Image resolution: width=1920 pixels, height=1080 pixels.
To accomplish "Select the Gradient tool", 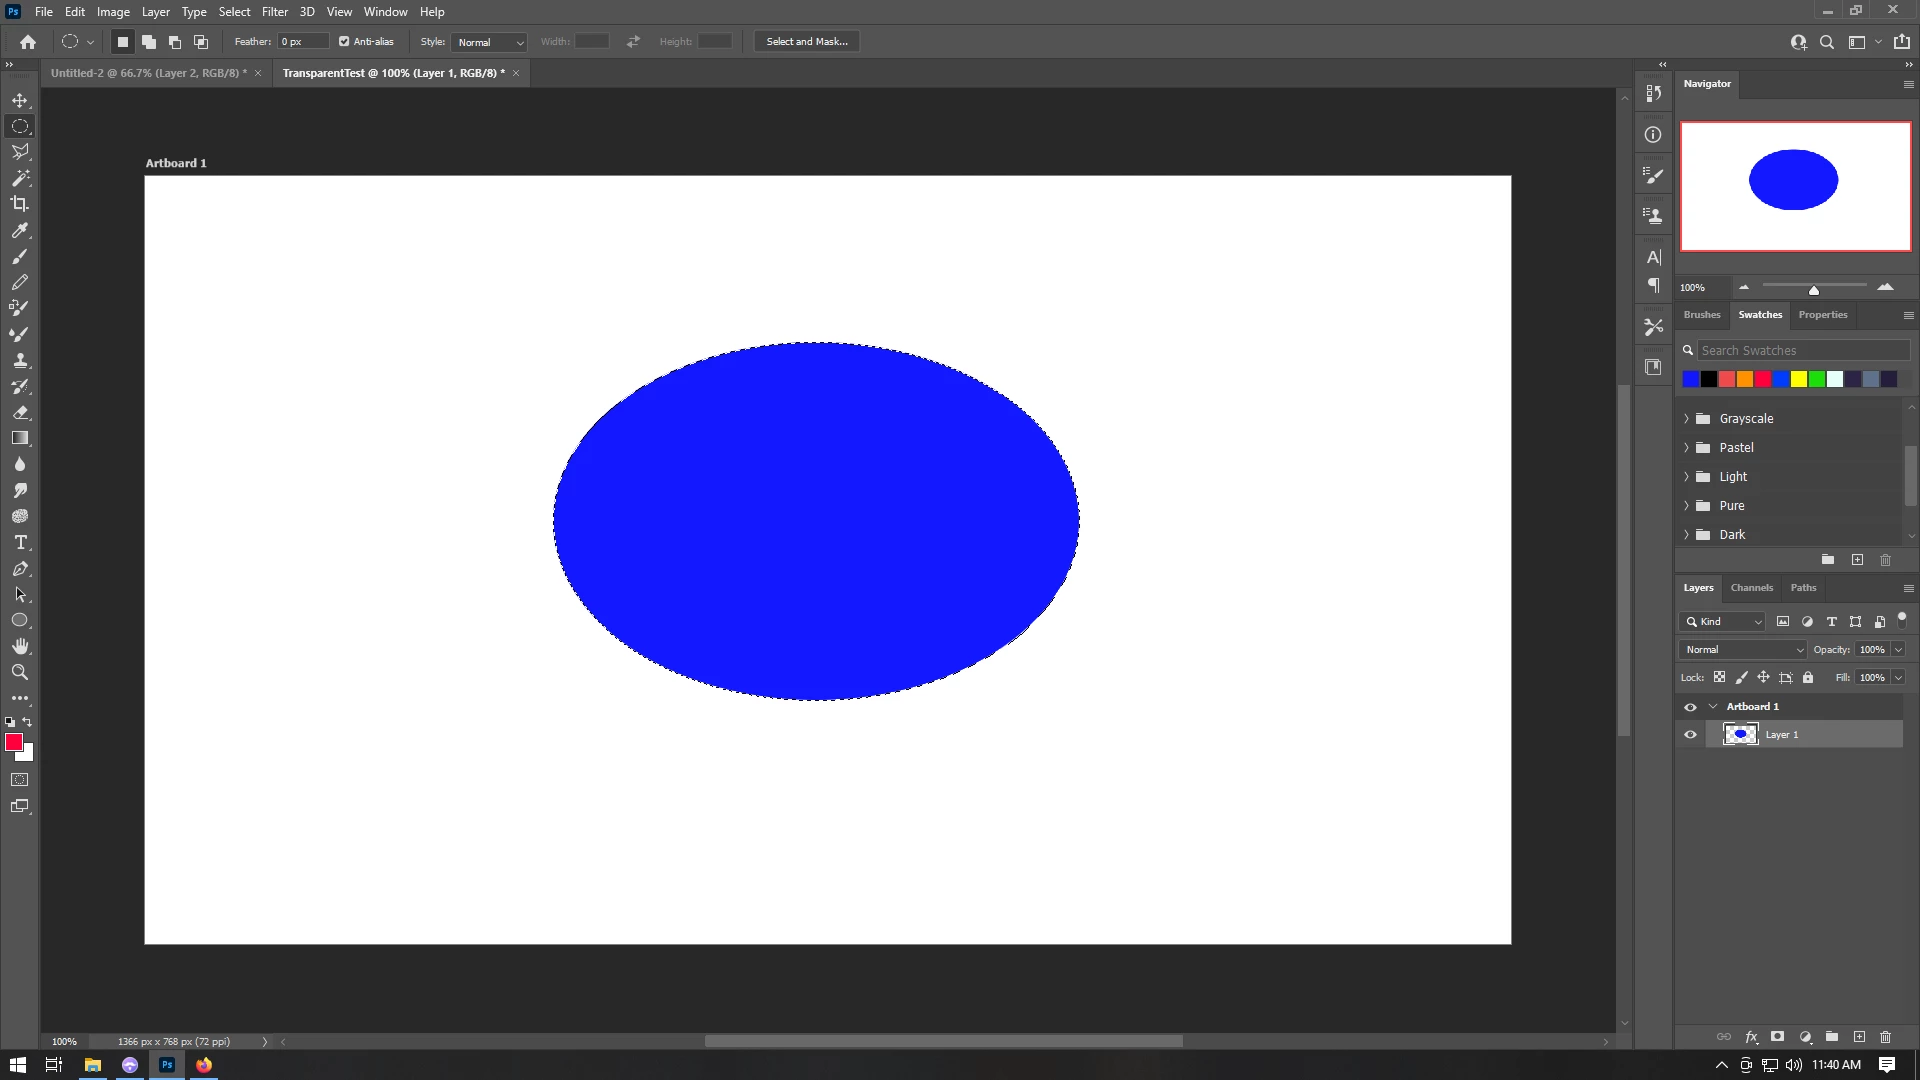I will coord(20,438).
